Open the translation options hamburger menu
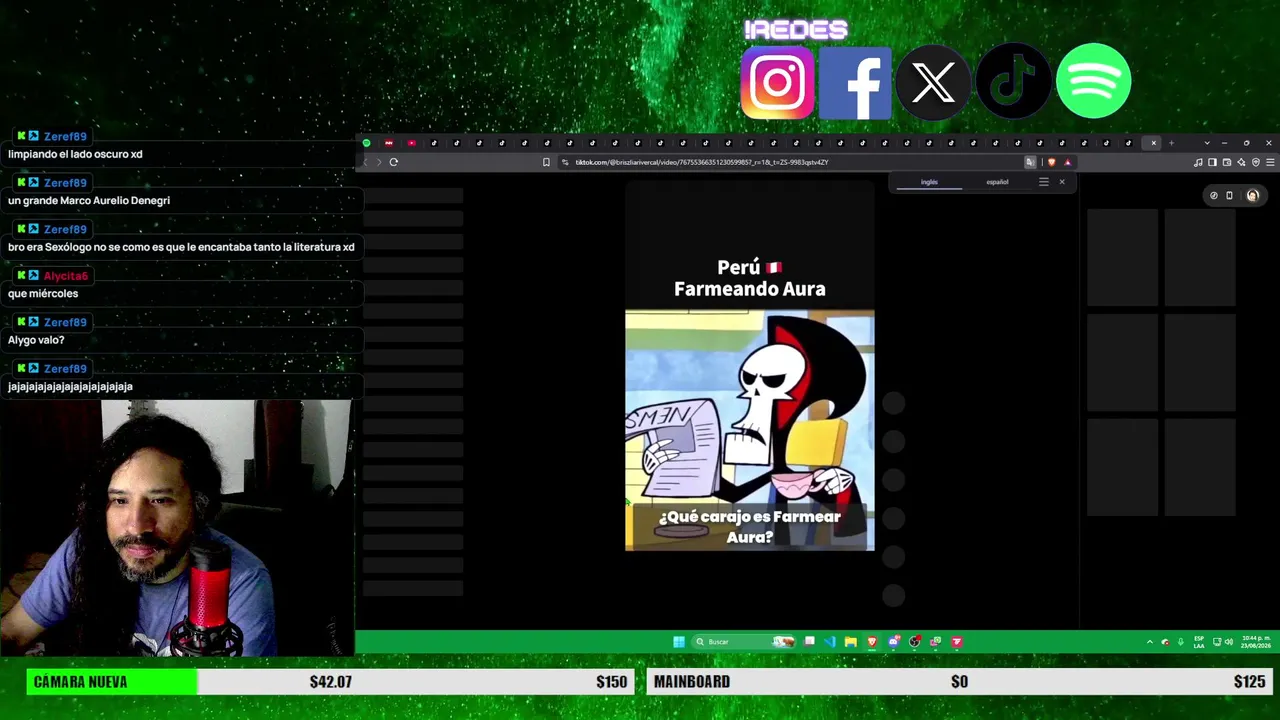 [1044, 182]
